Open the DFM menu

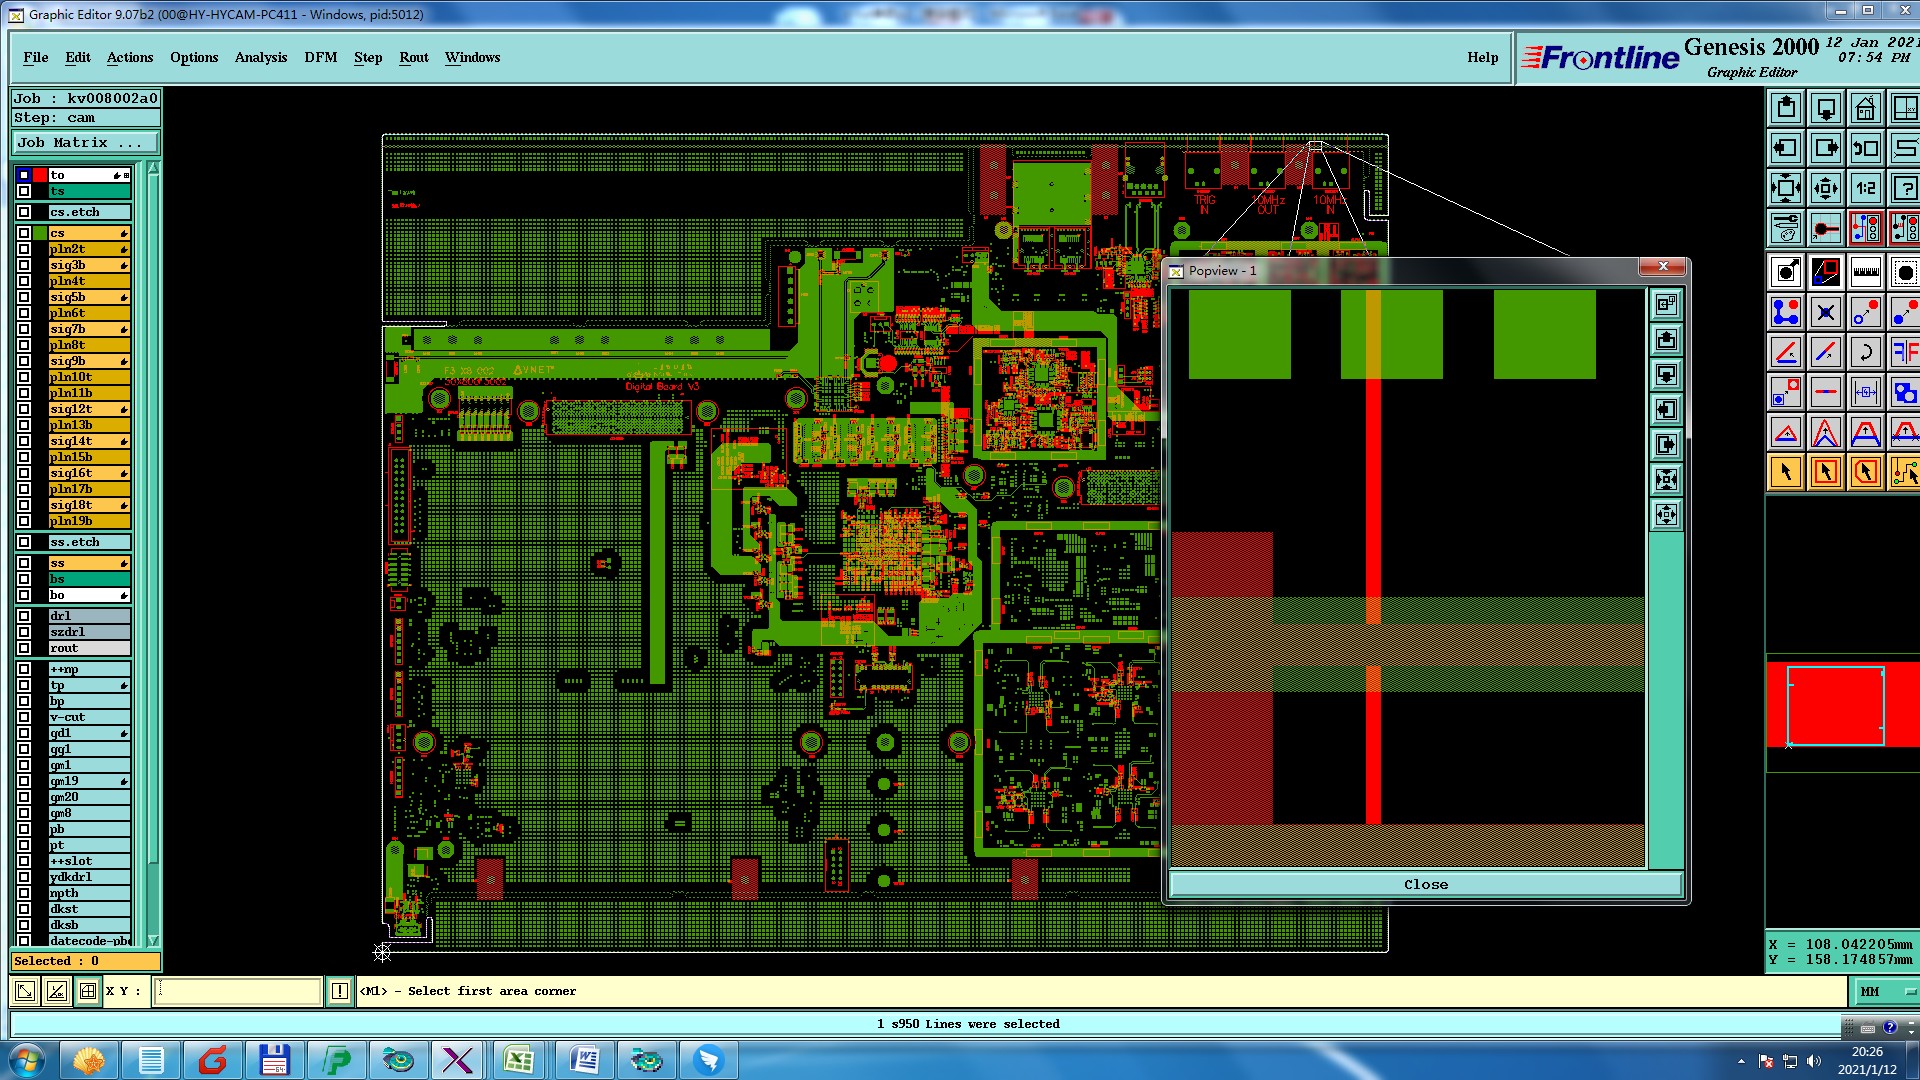(x=320, y=57)
